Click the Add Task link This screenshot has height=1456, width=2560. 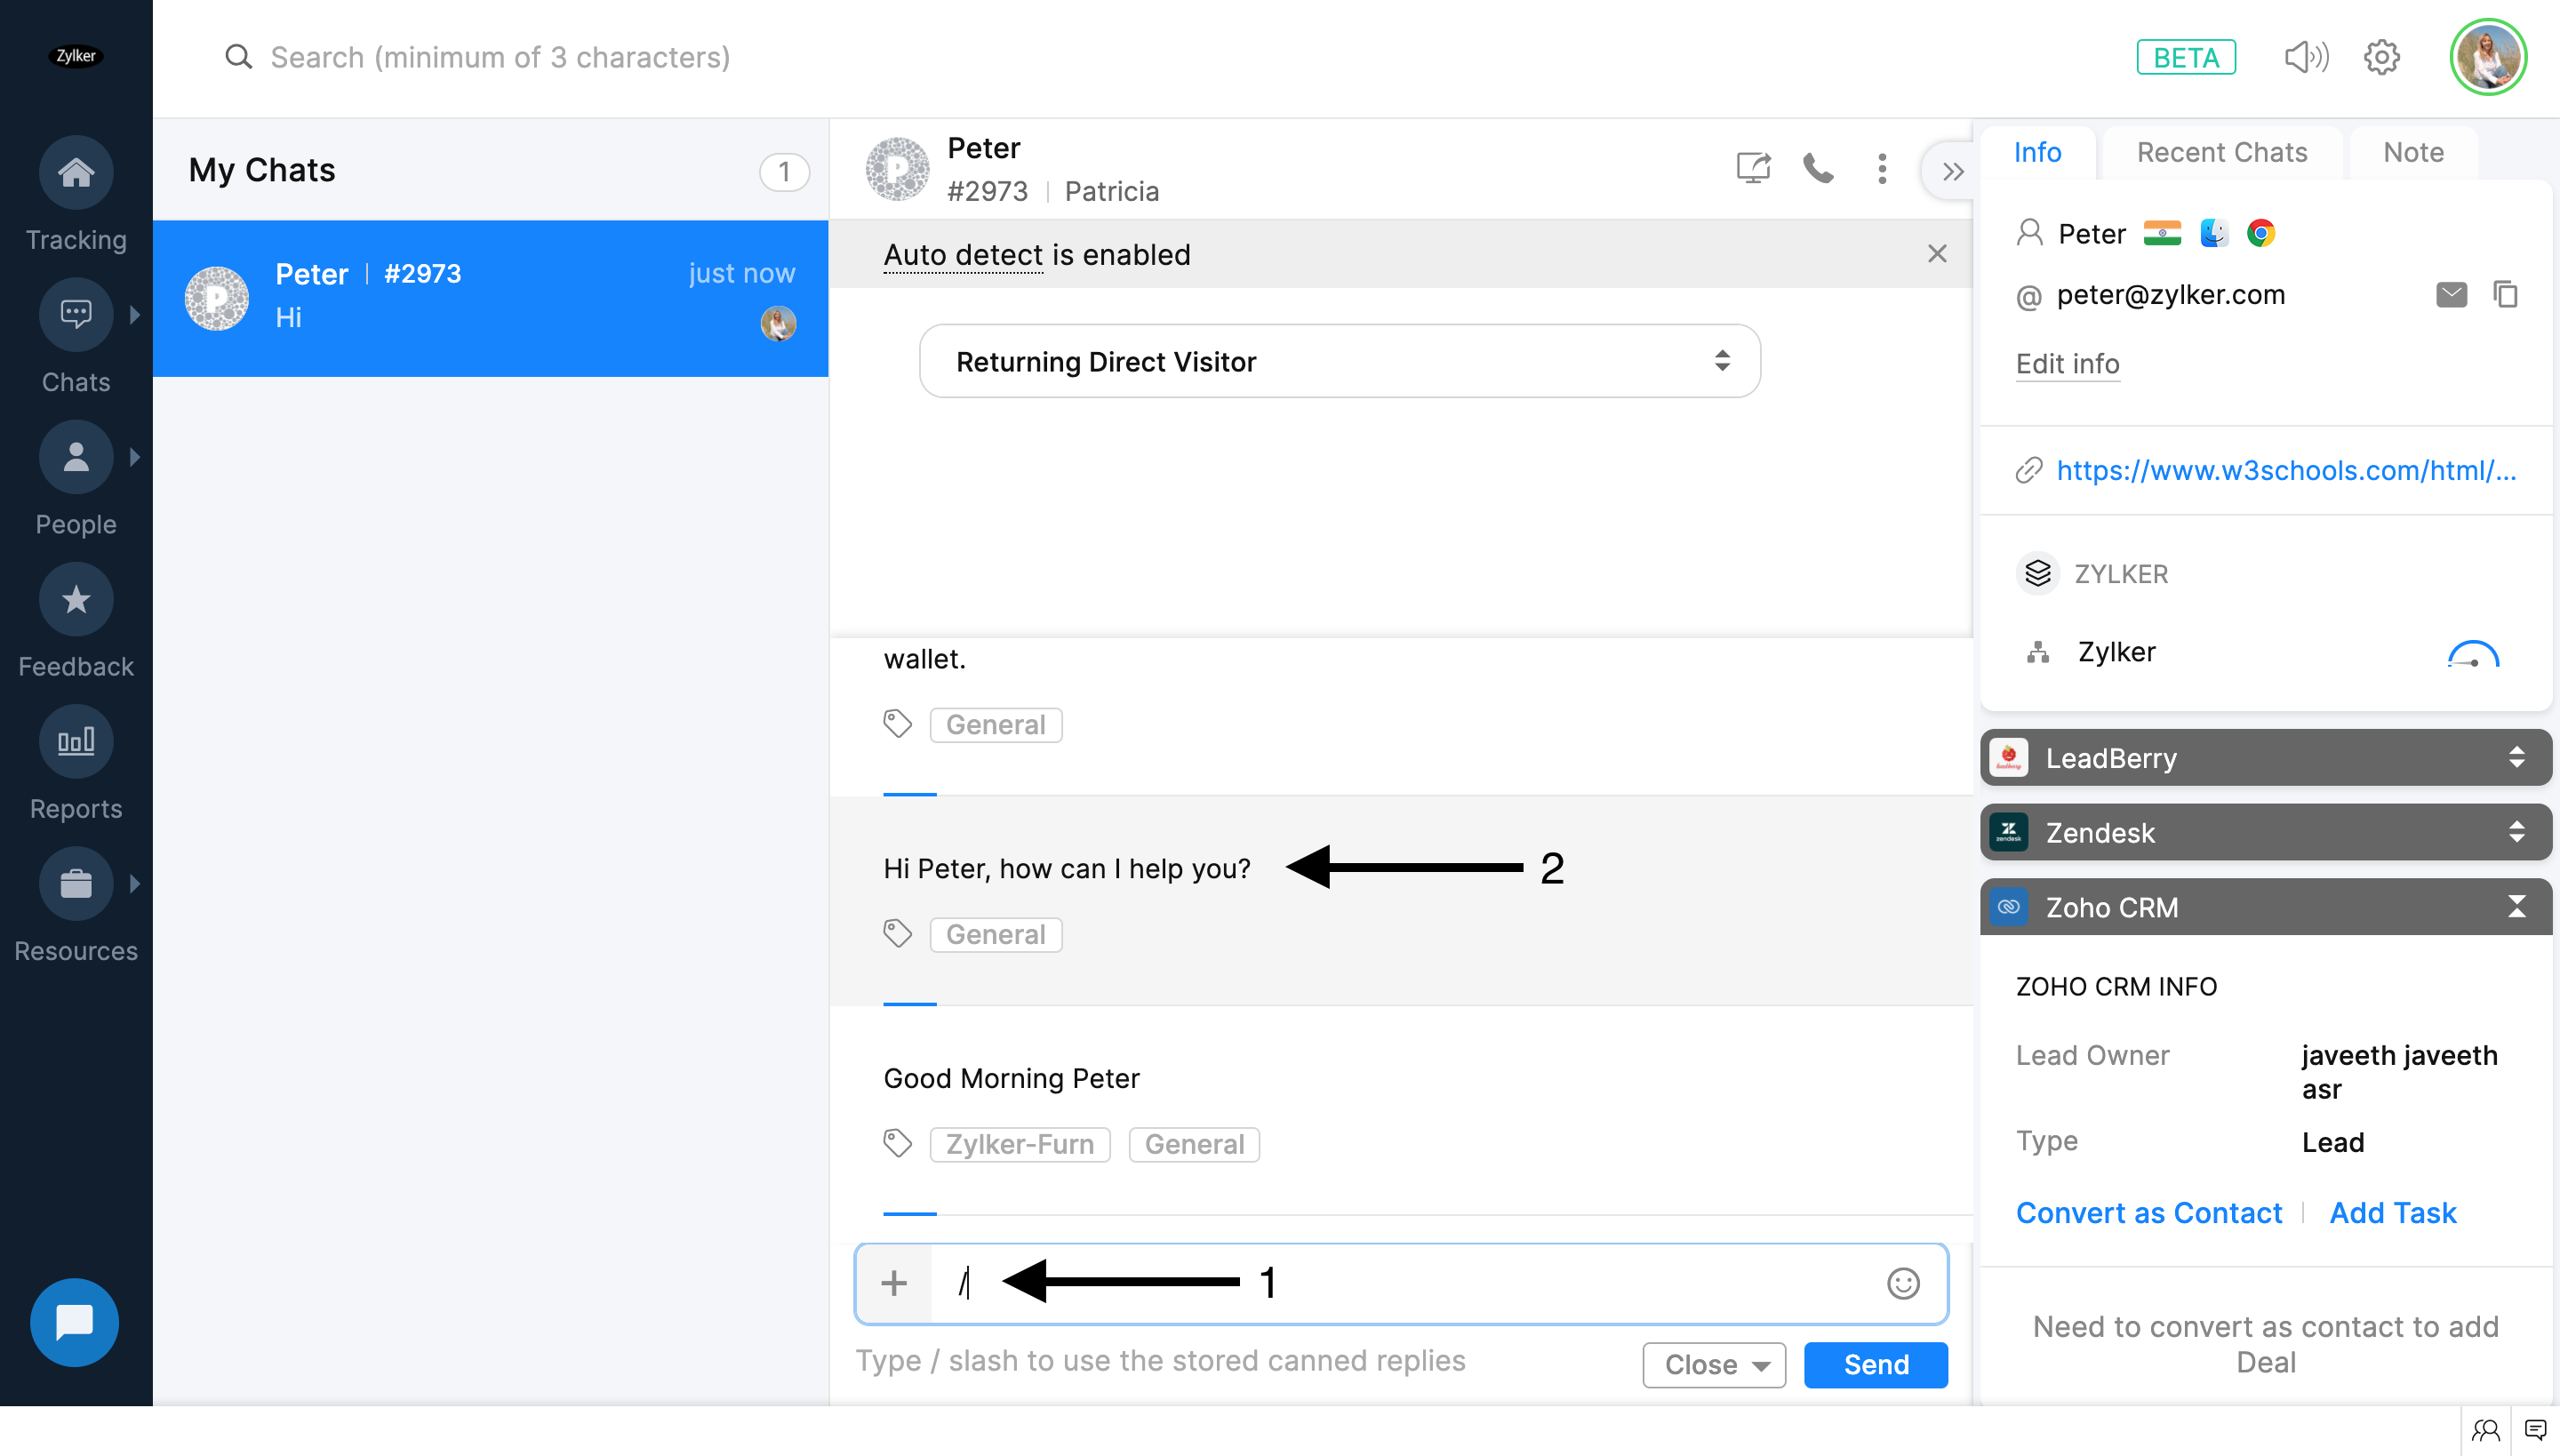2393,1212
